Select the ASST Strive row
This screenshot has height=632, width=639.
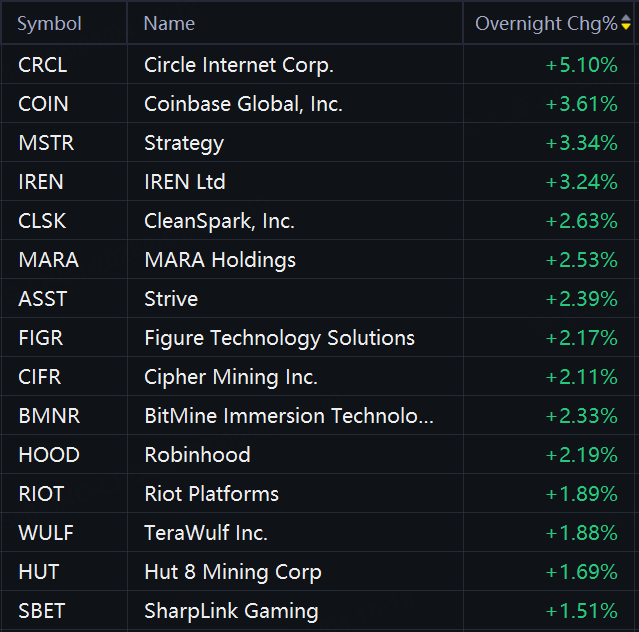coord(318,299)
